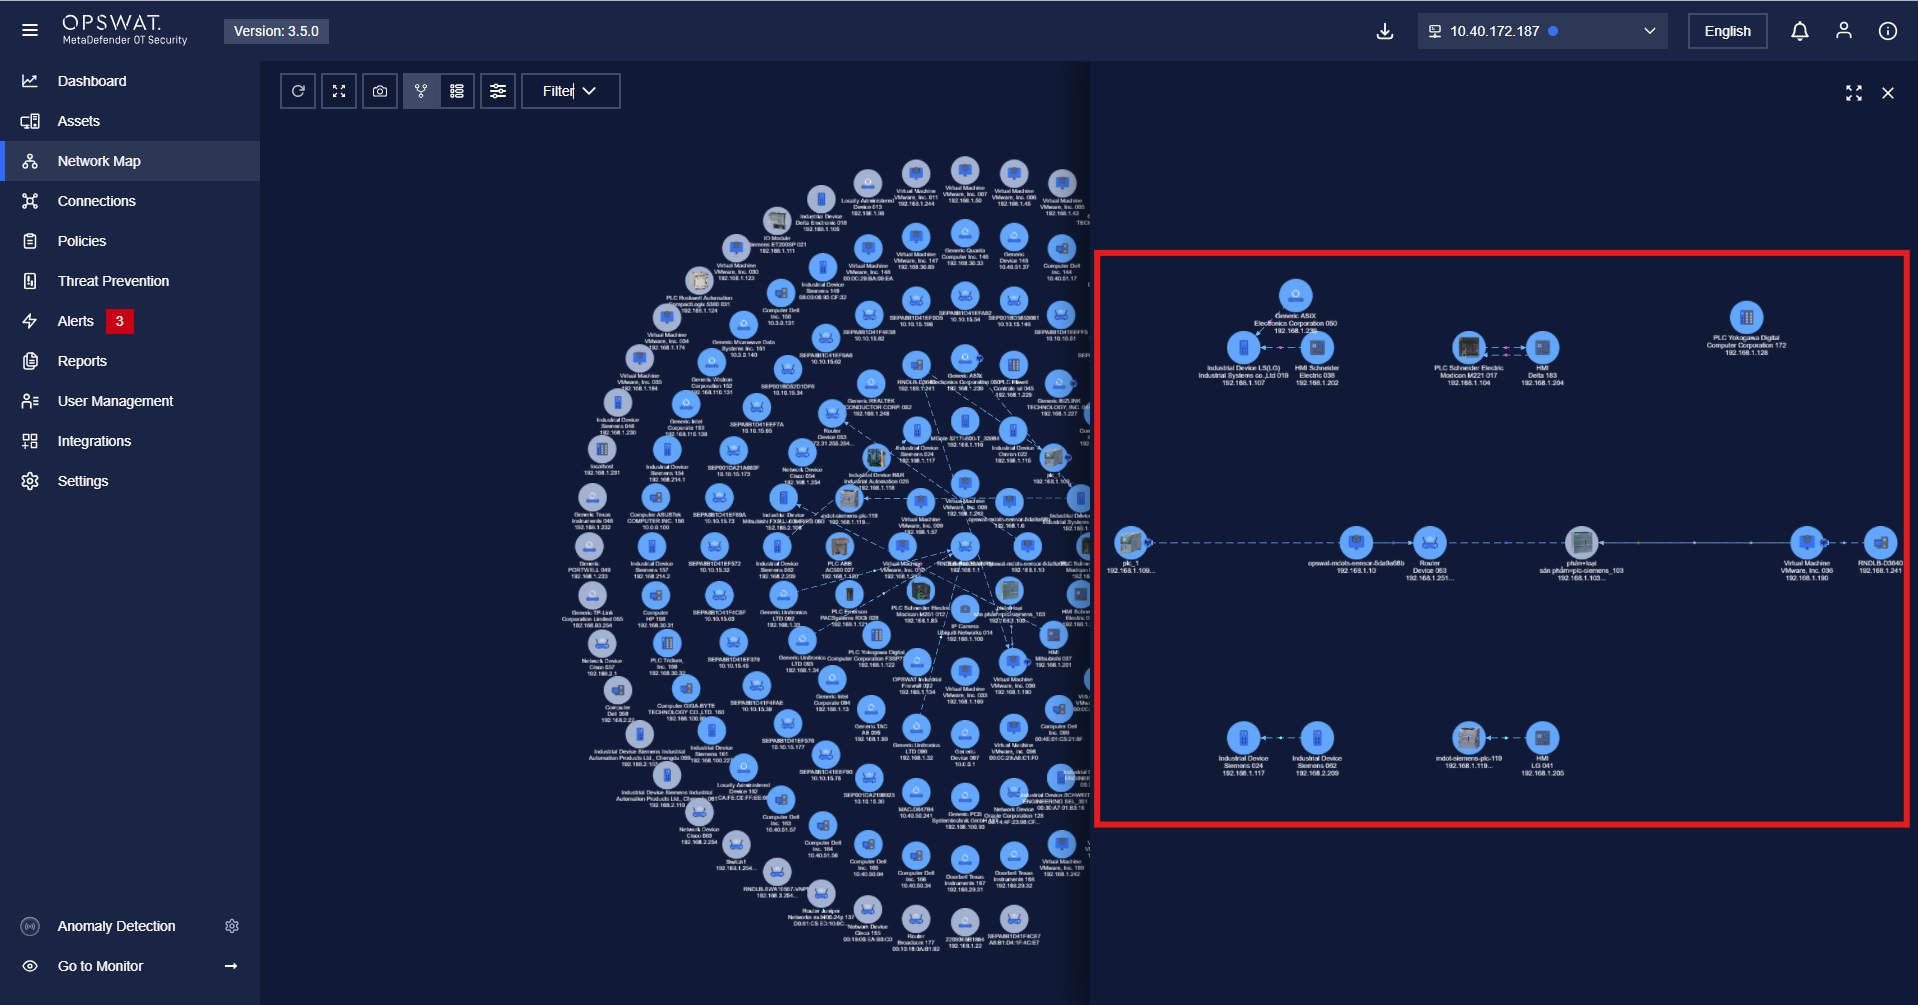The image size is (1918, 1005).
Task: Navigate to Policies
Action: (x=130, y=241)
